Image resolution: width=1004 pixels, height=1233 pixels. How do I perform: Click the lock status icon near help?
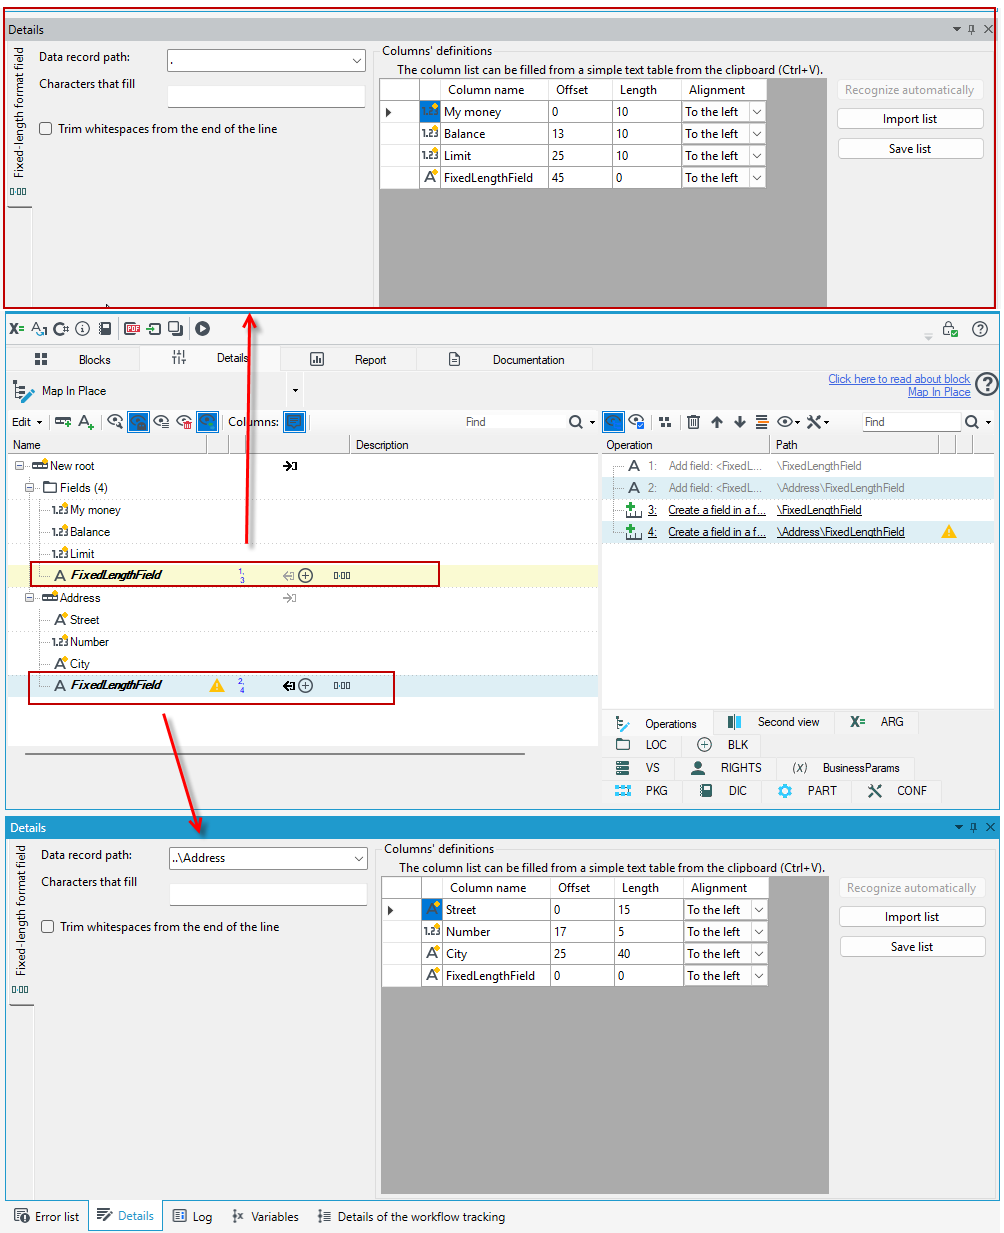pos(950,329)
